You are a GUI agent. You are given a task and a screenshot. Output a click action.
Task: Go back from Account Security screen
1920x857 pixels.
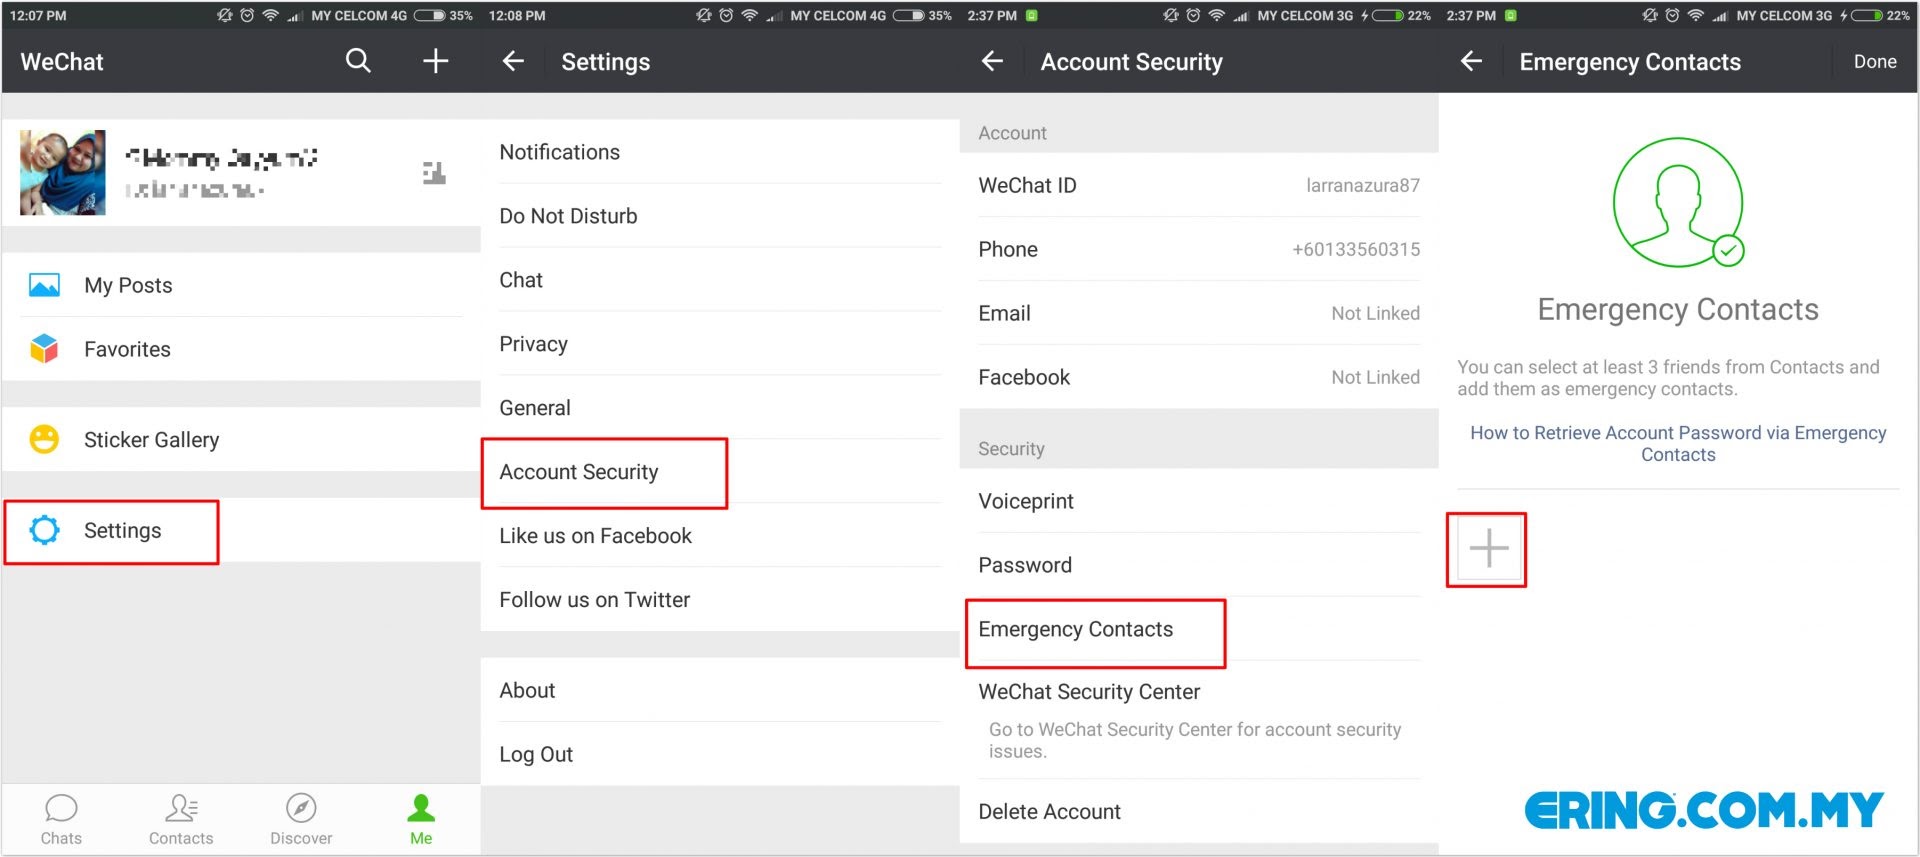coord(992,61)
